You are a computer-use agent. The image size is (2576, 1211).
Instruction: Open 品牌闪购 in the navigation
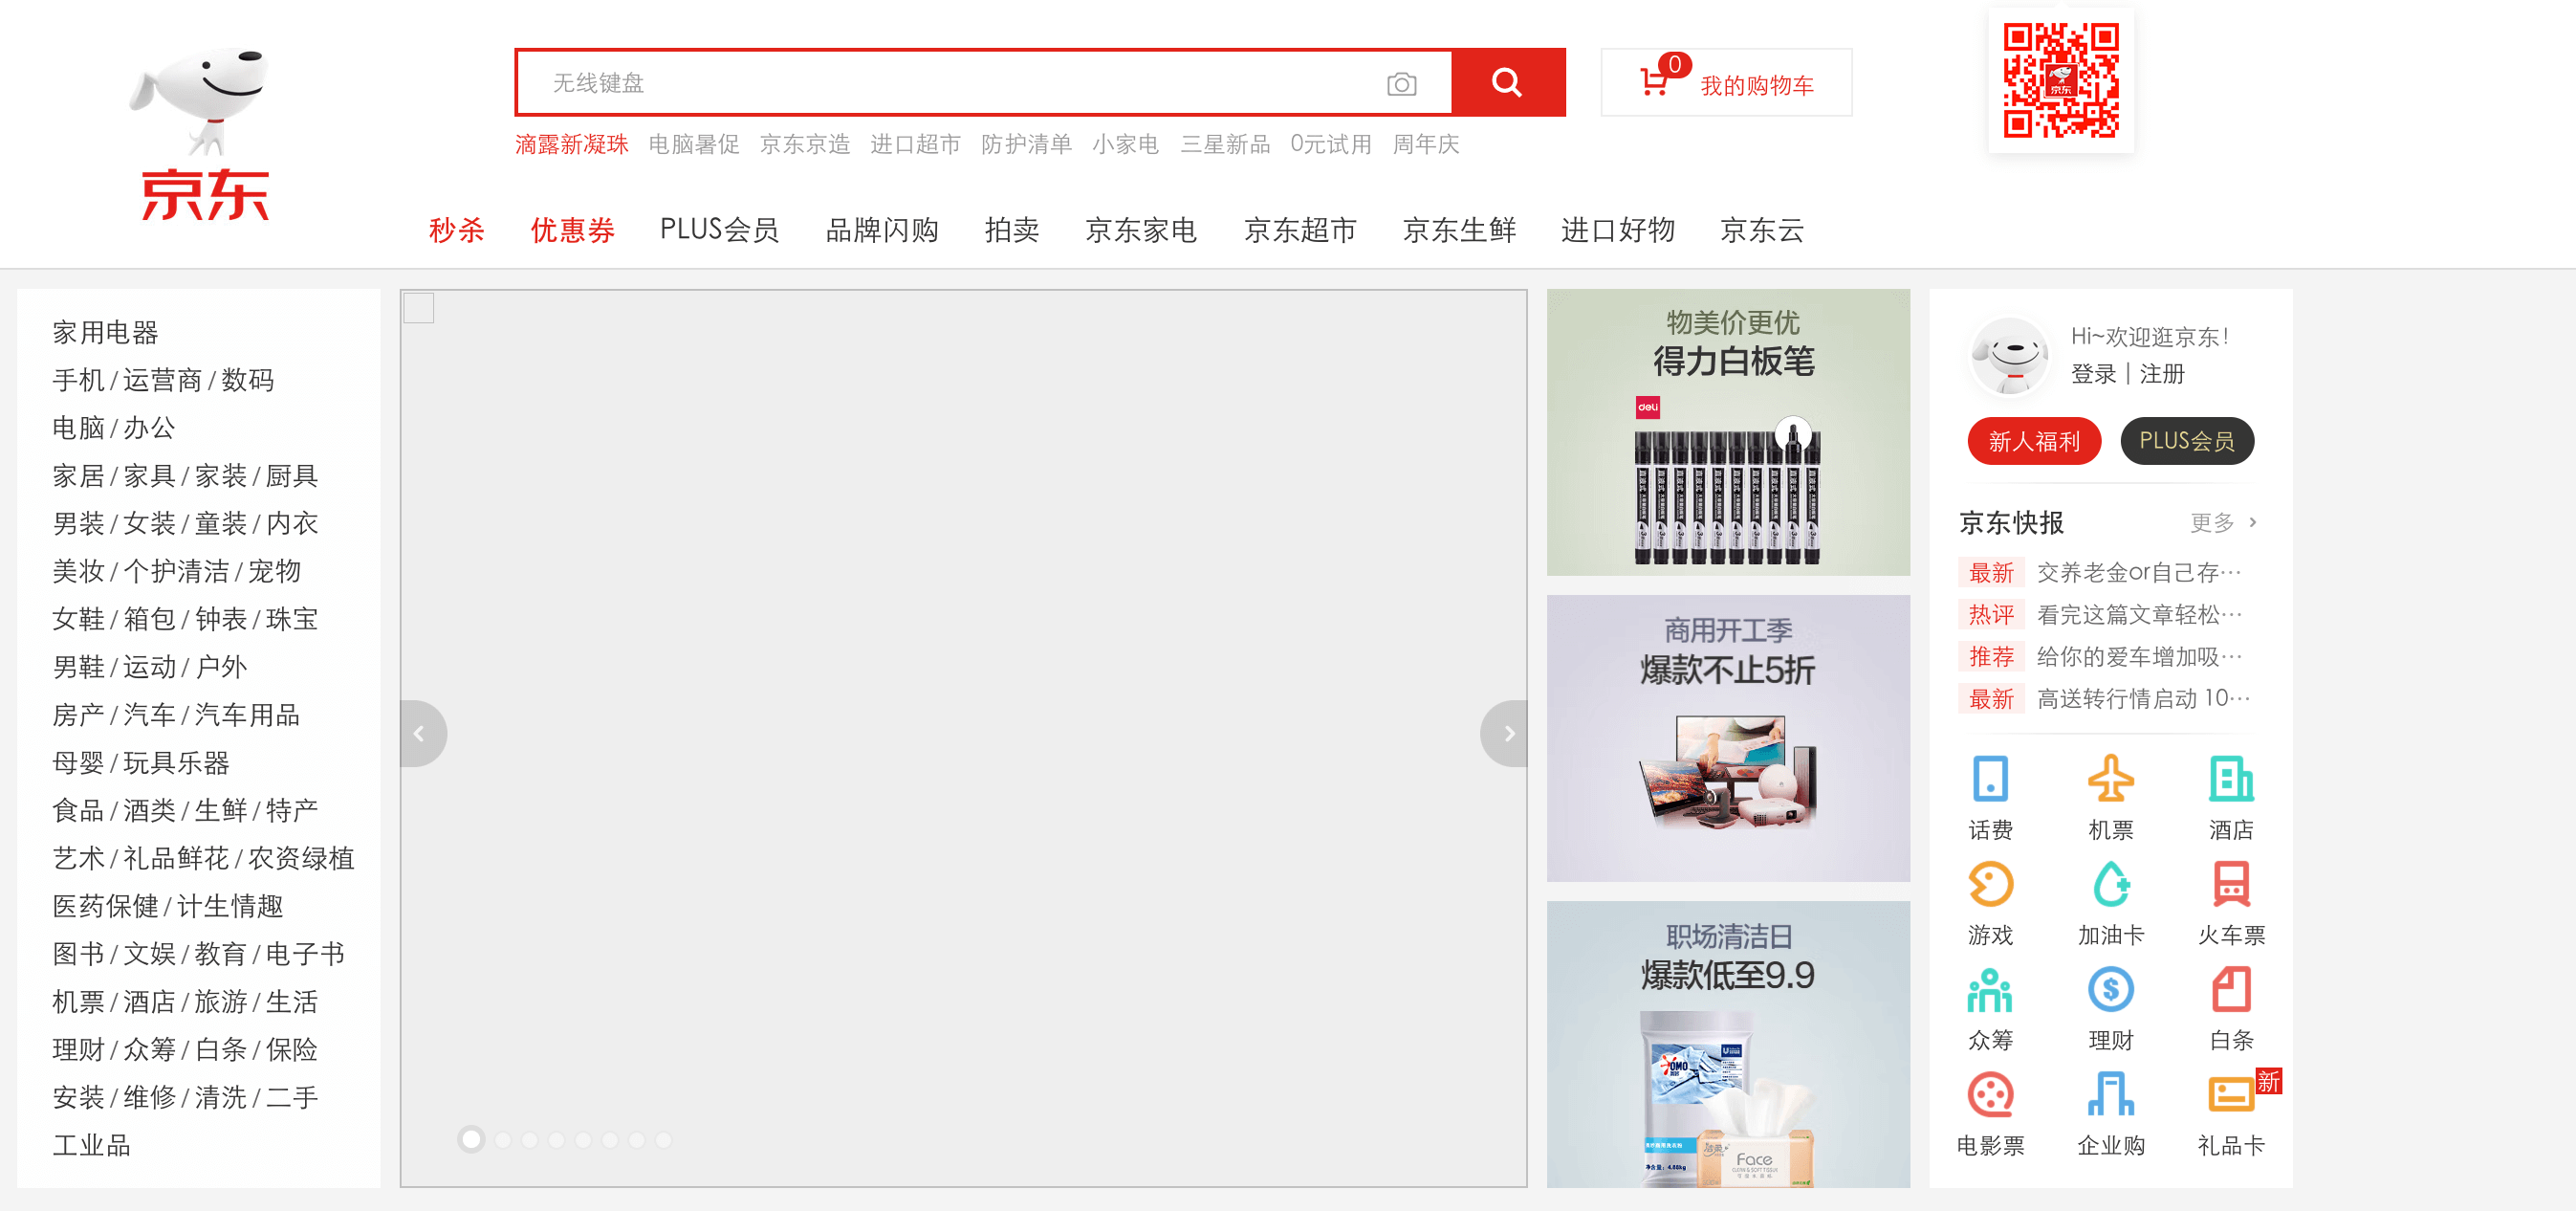tap(882, 230)
